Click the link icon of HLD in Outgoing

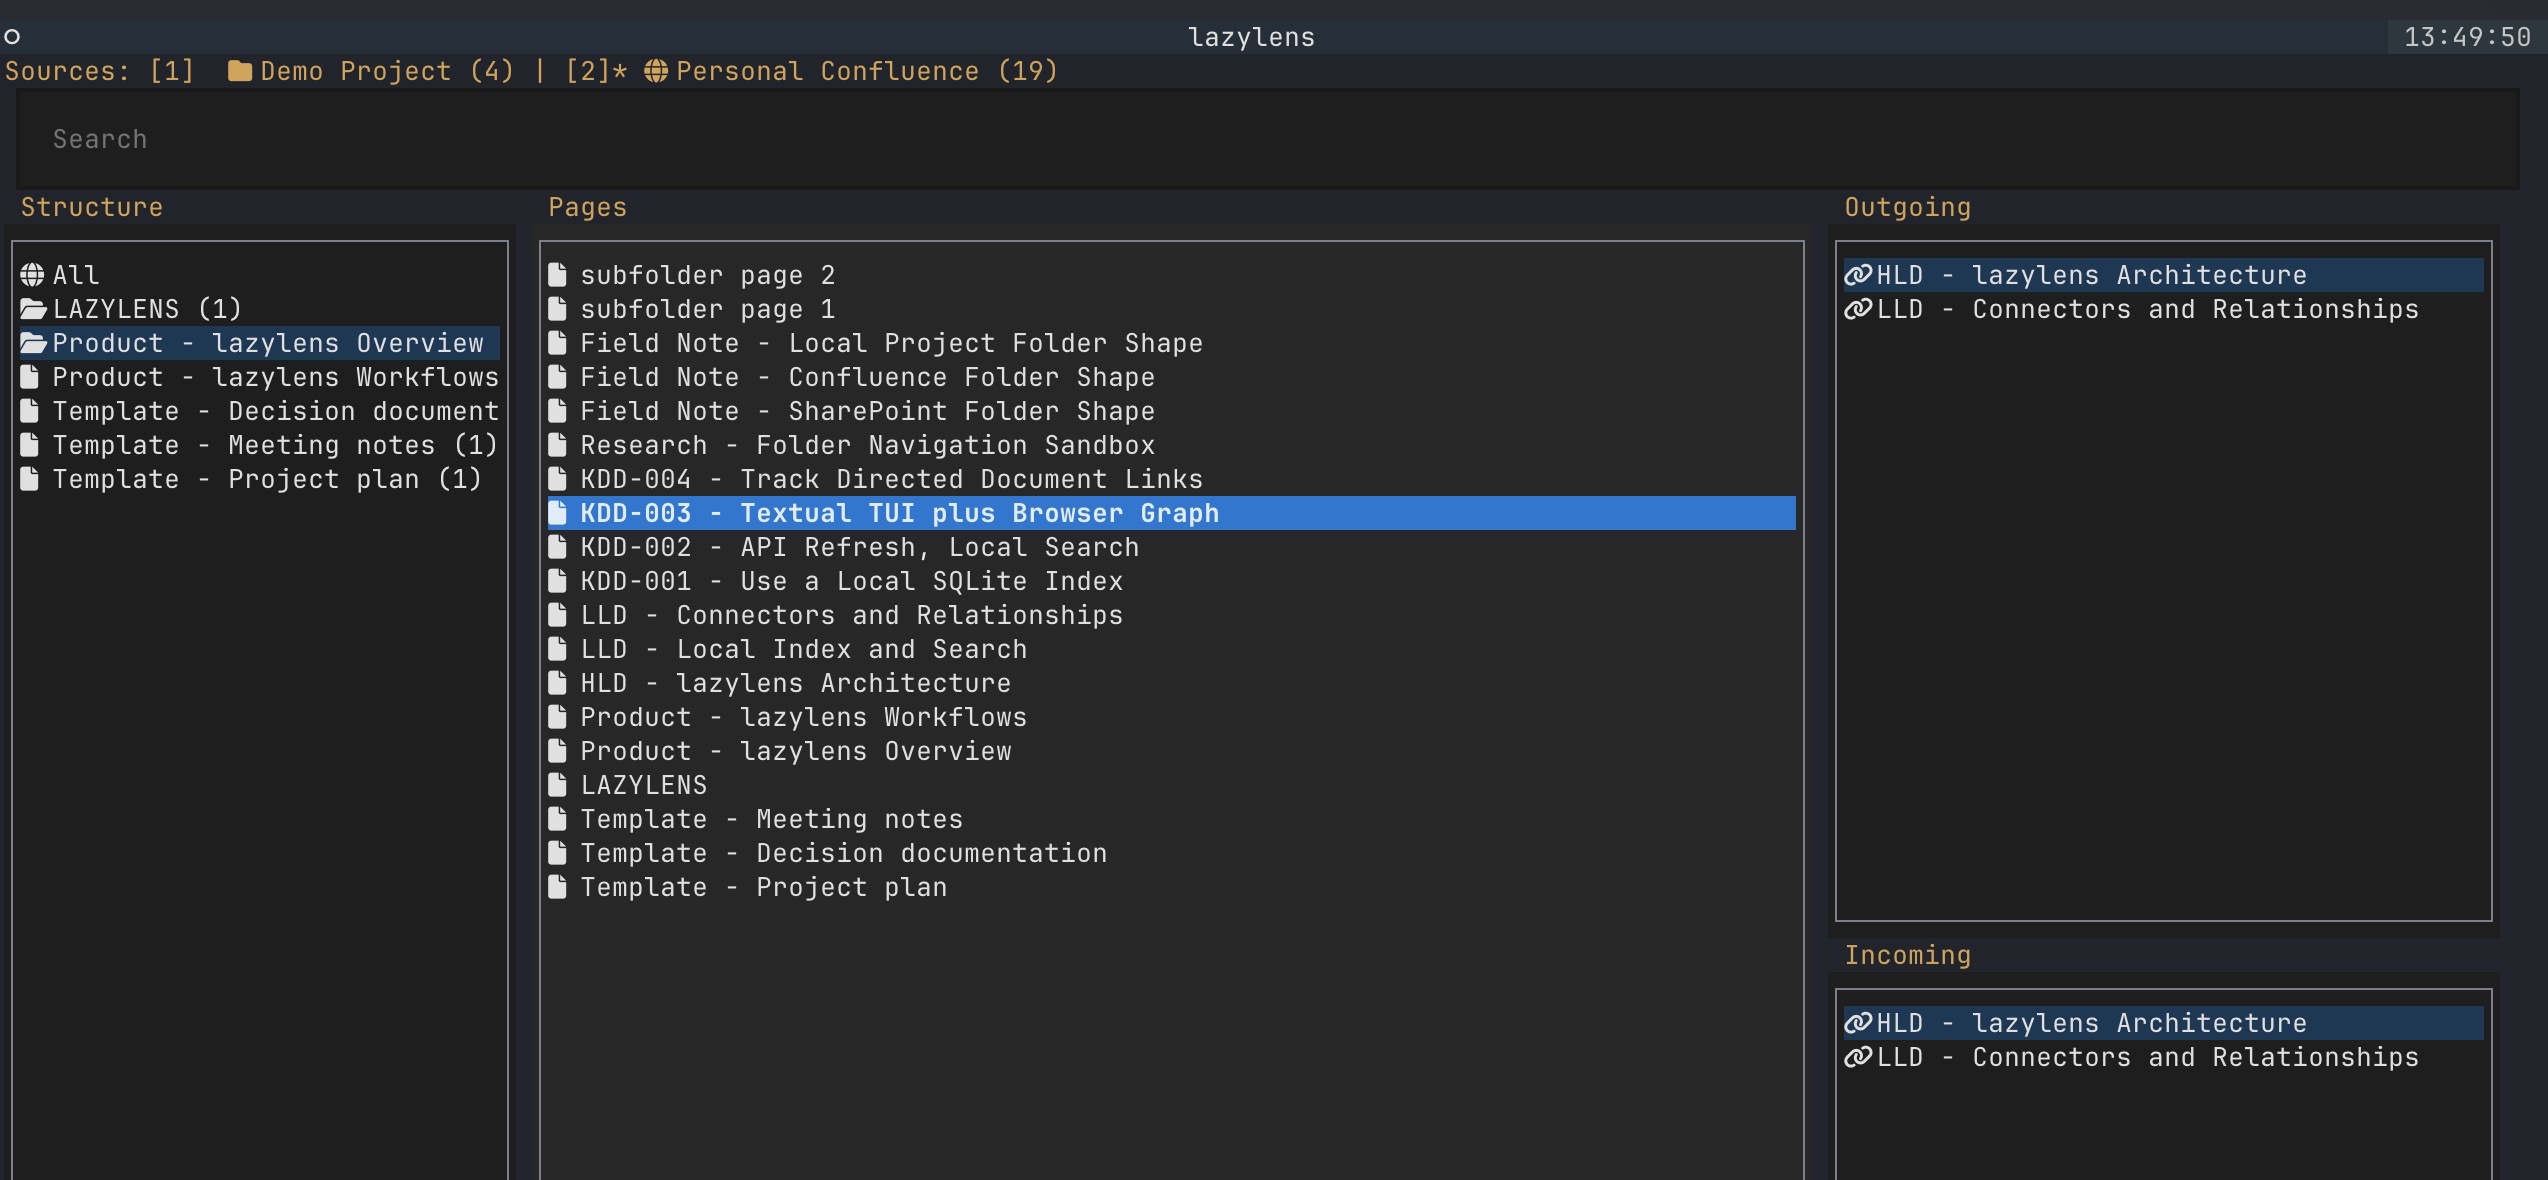(x=1858, y=275)
